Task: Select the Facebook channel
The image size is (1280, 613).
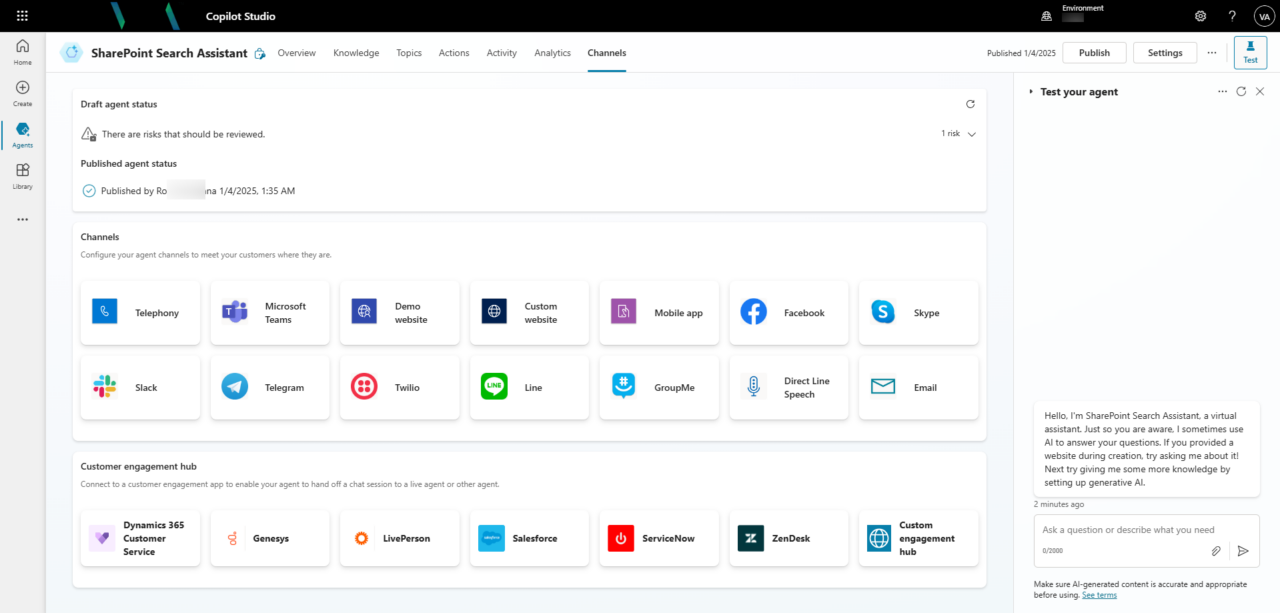Action: tap(789, 313)
